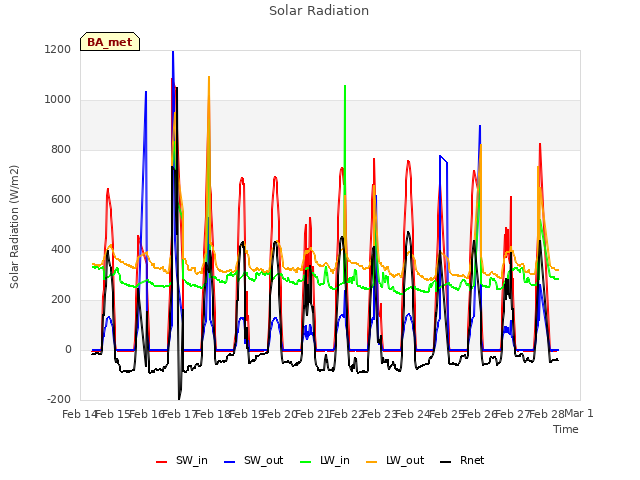Click the black Rnet legend swatch
Image resolution: width=640 pixels, height=480 pixels.
(446, 462)
